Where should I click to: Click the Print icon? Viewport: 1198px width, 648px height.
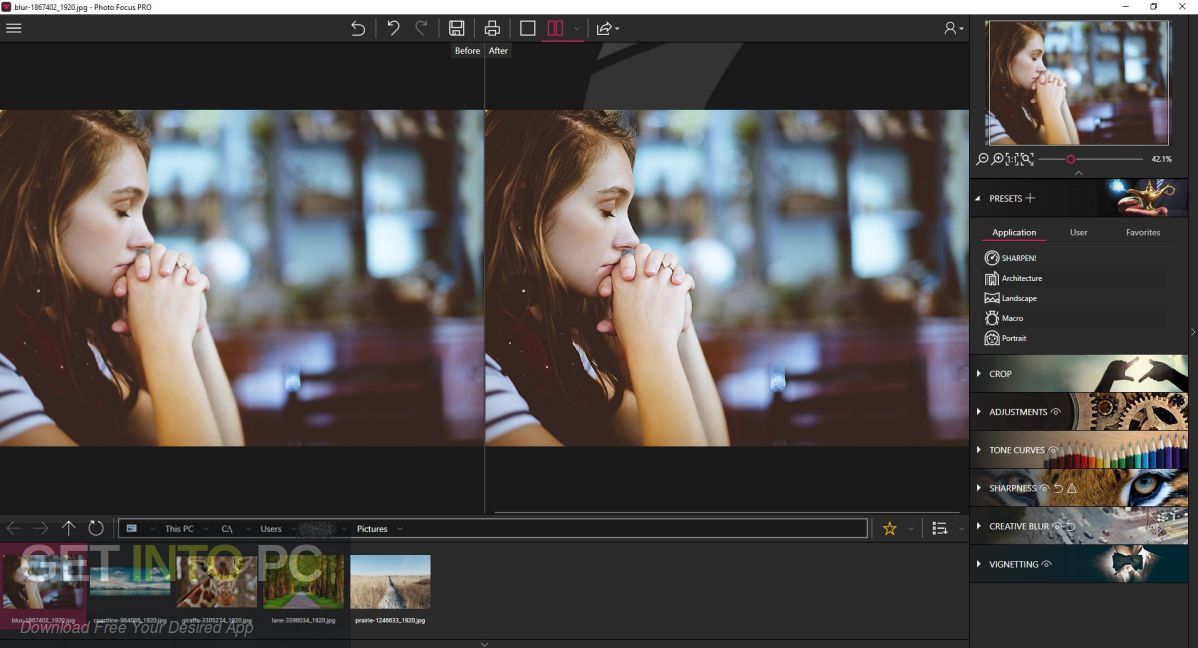[x=492, y=28]
